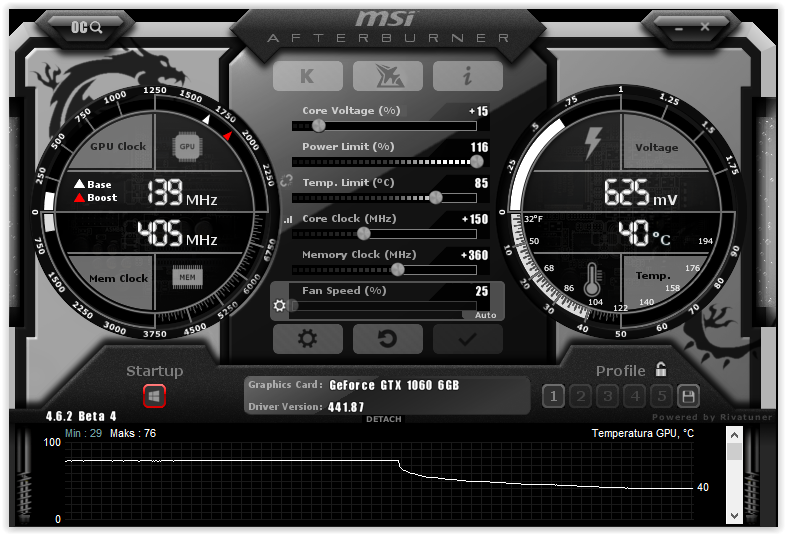Click the Memory Clock +360 value
786x535 pixels.
[474, 255]
